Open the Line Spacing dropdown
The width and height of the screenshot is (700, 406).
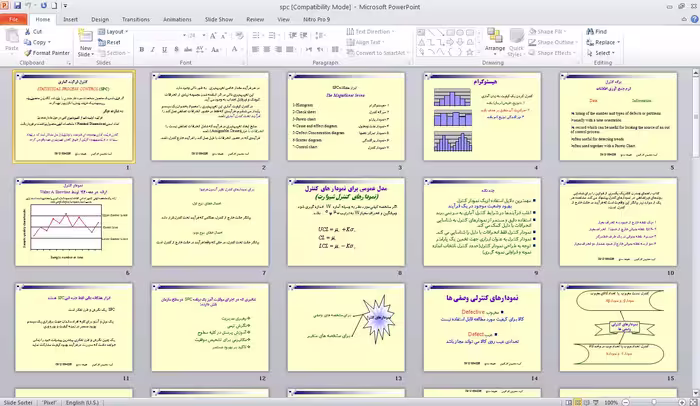pyautogui.click(x=320, y=35)
